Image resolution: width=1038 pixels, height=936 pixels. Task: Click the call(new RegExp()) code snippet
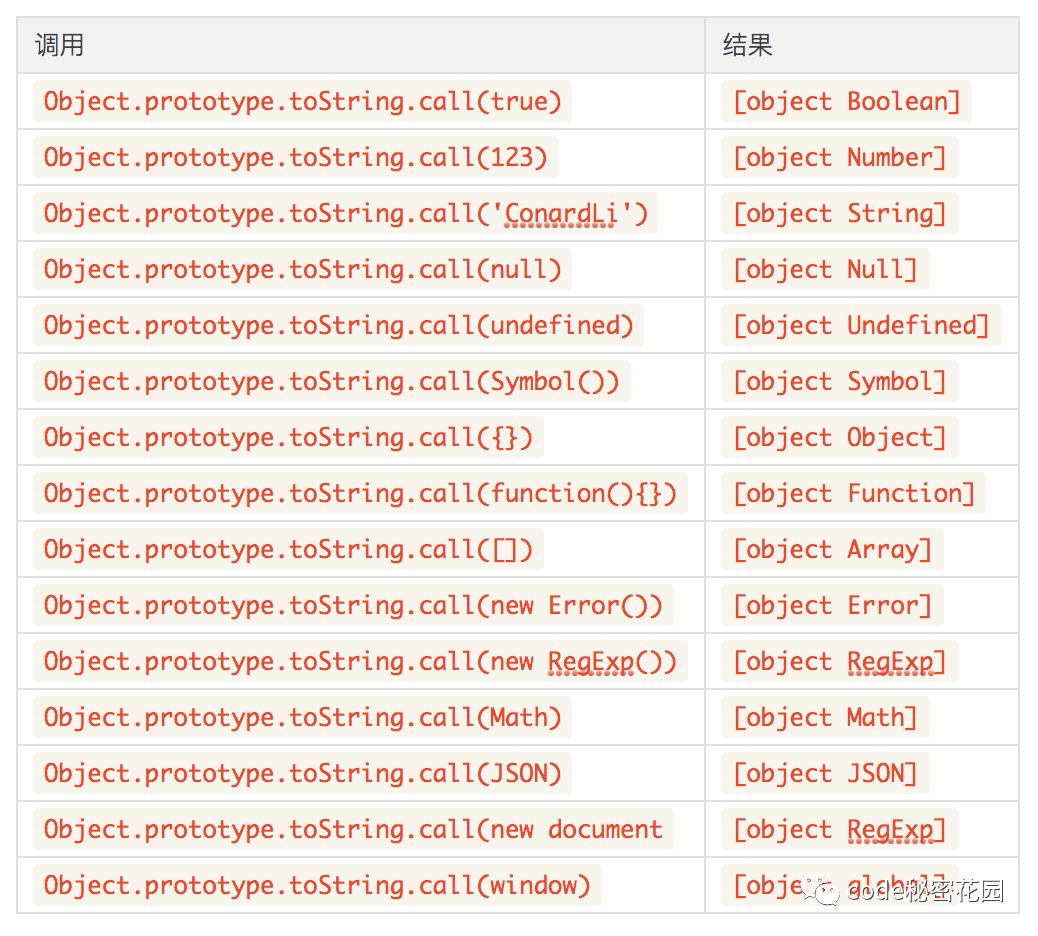361,661
